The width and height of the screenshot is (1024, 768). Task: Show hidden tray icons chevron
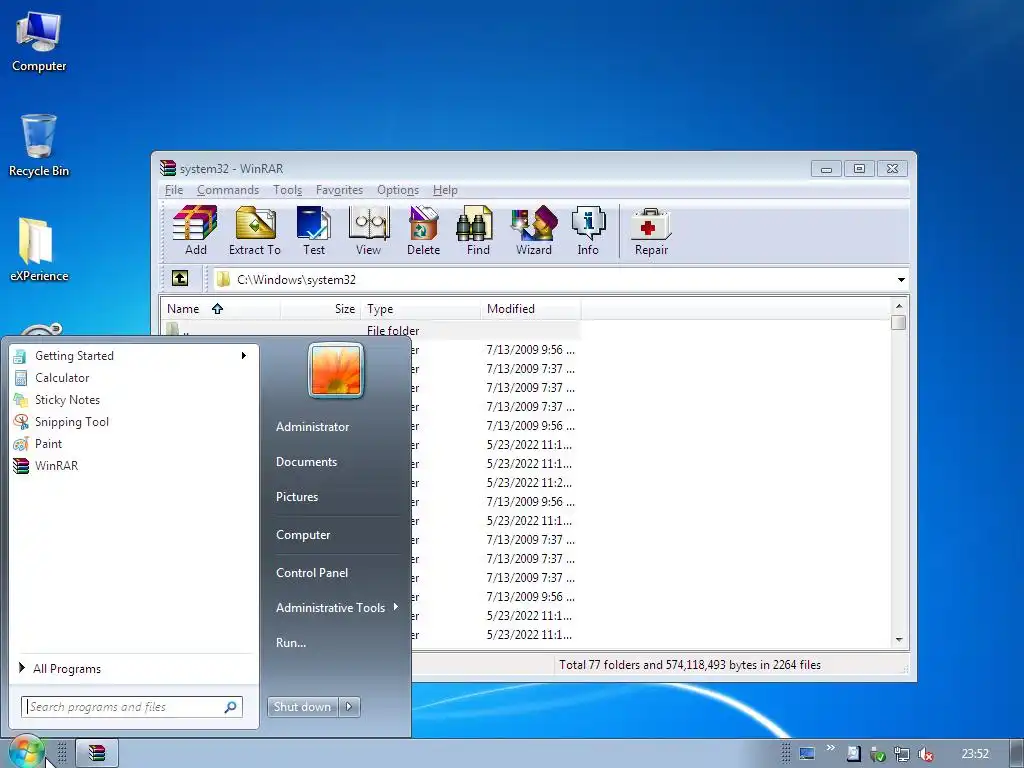point(830,748)
